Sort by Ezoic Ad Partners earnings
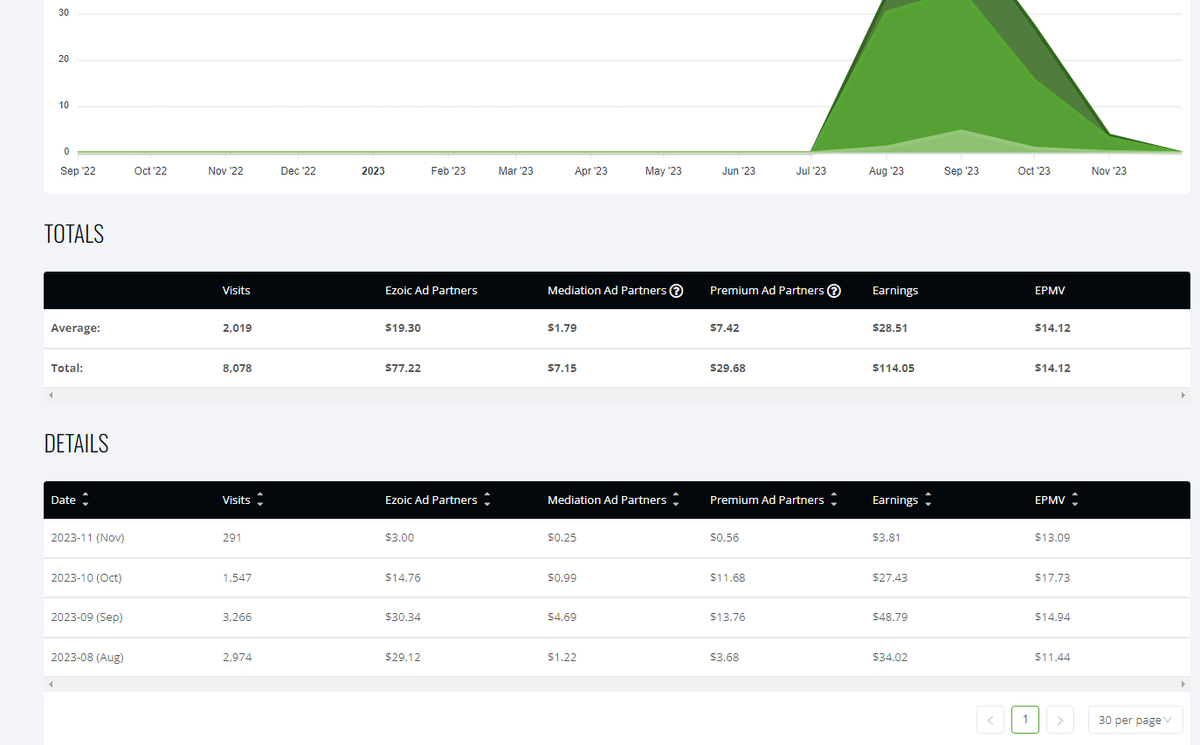The image size is (1200, 745). point(486,499)
